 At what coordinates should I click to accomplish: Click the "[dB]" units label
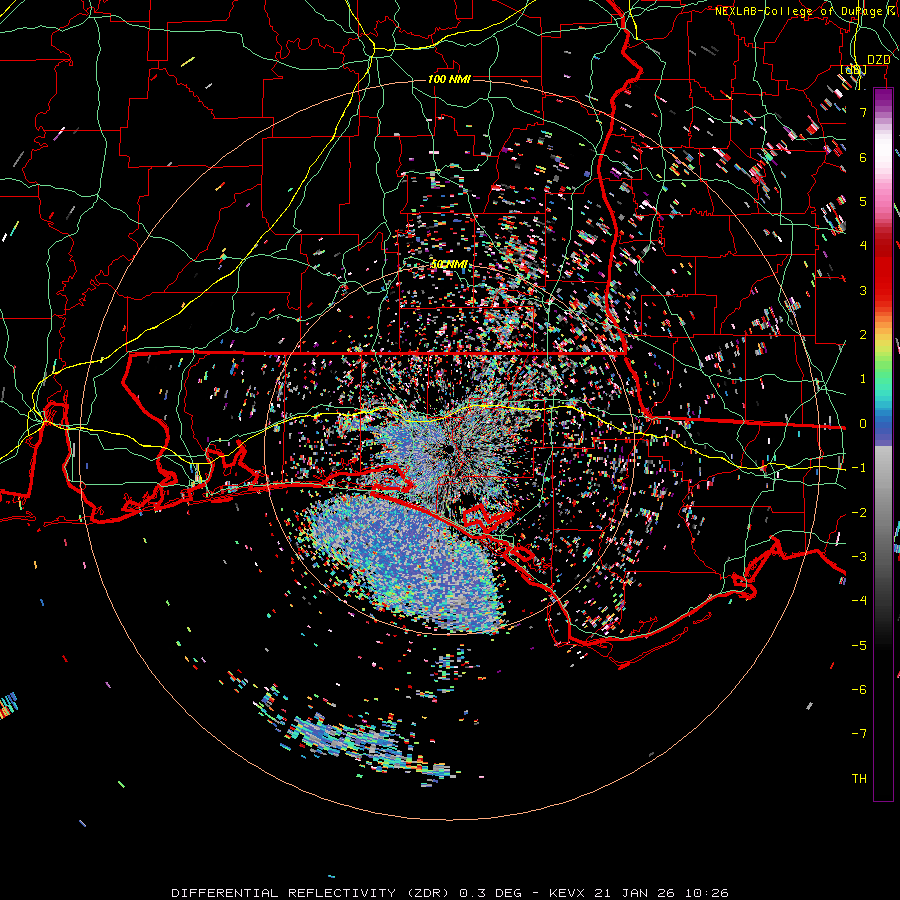(854, 70)
